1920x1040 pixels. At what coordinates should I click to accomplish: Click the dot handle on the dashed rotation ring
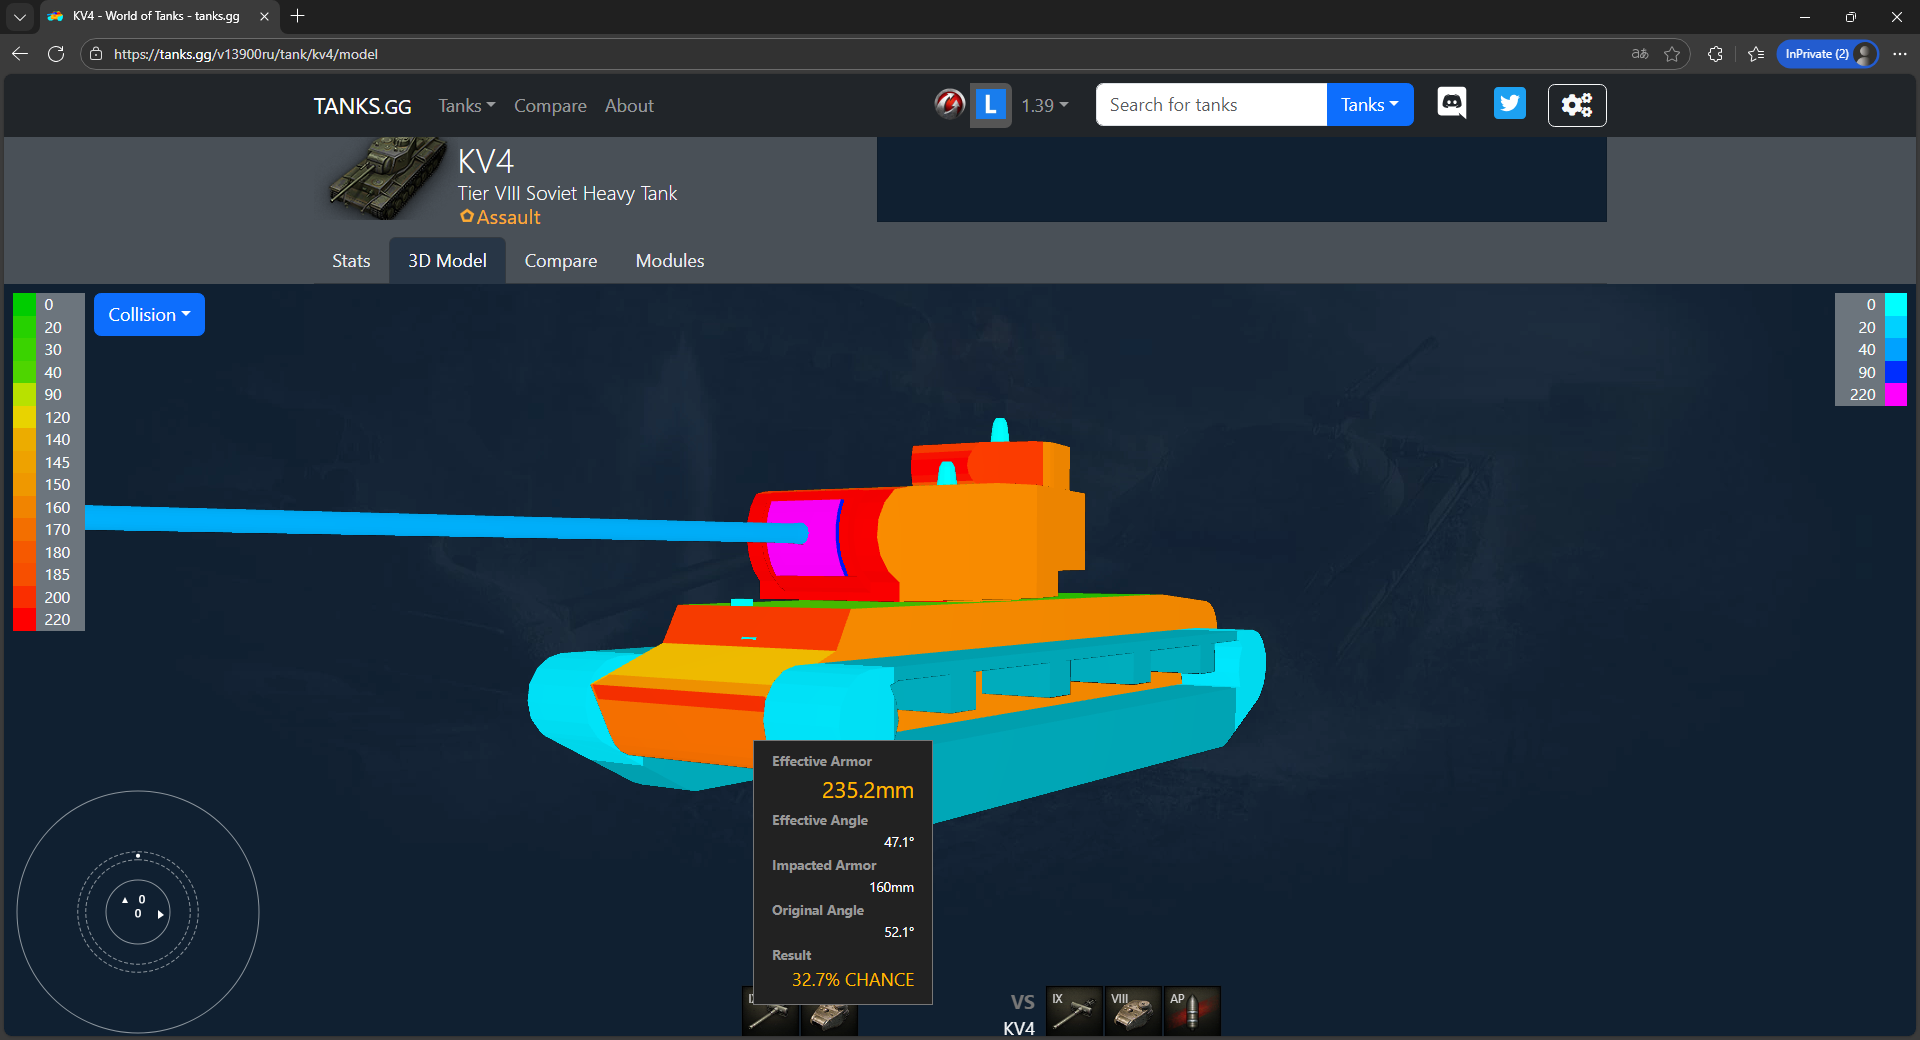(138, 856)
